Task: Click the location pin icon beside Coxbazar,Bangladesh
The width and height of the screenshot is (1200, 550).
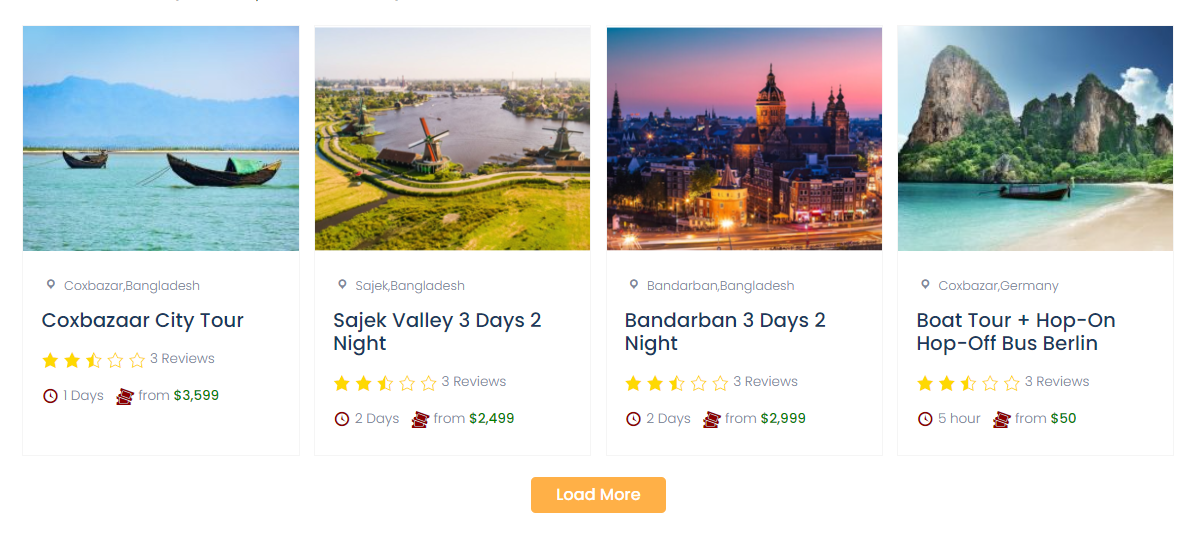Action: (51, 285)
